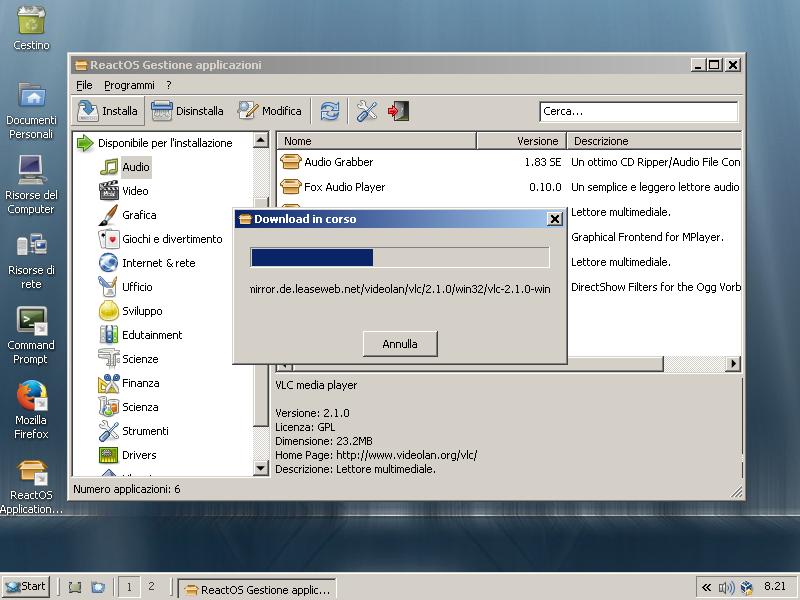Select the Audio Grabber row
800x600 pixels.
tap(509, 162)
